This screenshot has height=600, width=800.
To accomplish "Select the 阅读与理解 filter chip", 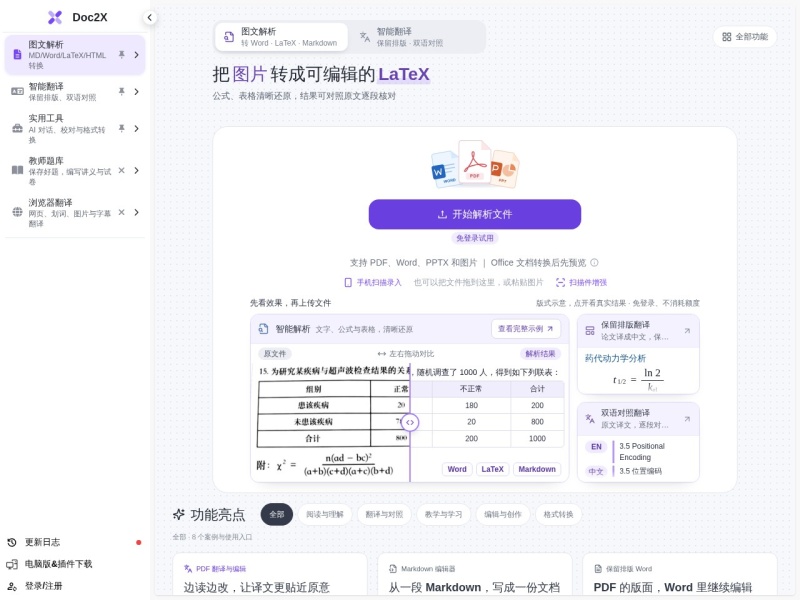I will pyautogui.click(x=325, y=514).
